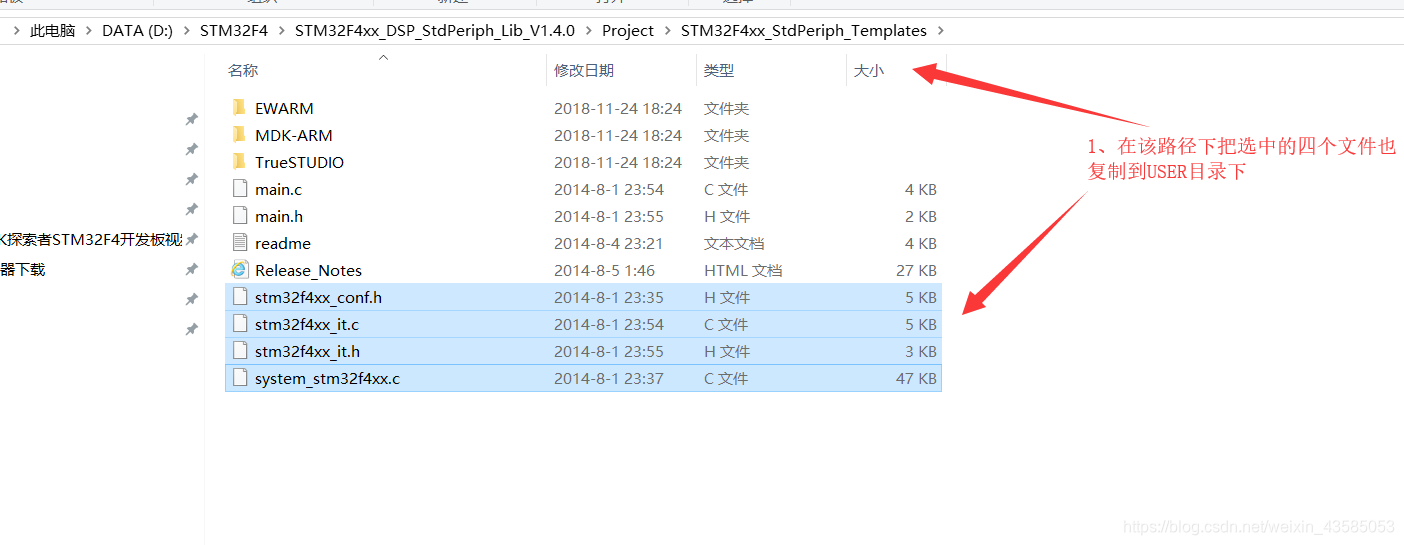1404x545 pixels.
Task: Click pin icon beside 探索者STM32F4开发板视
Action: point(191,240)
